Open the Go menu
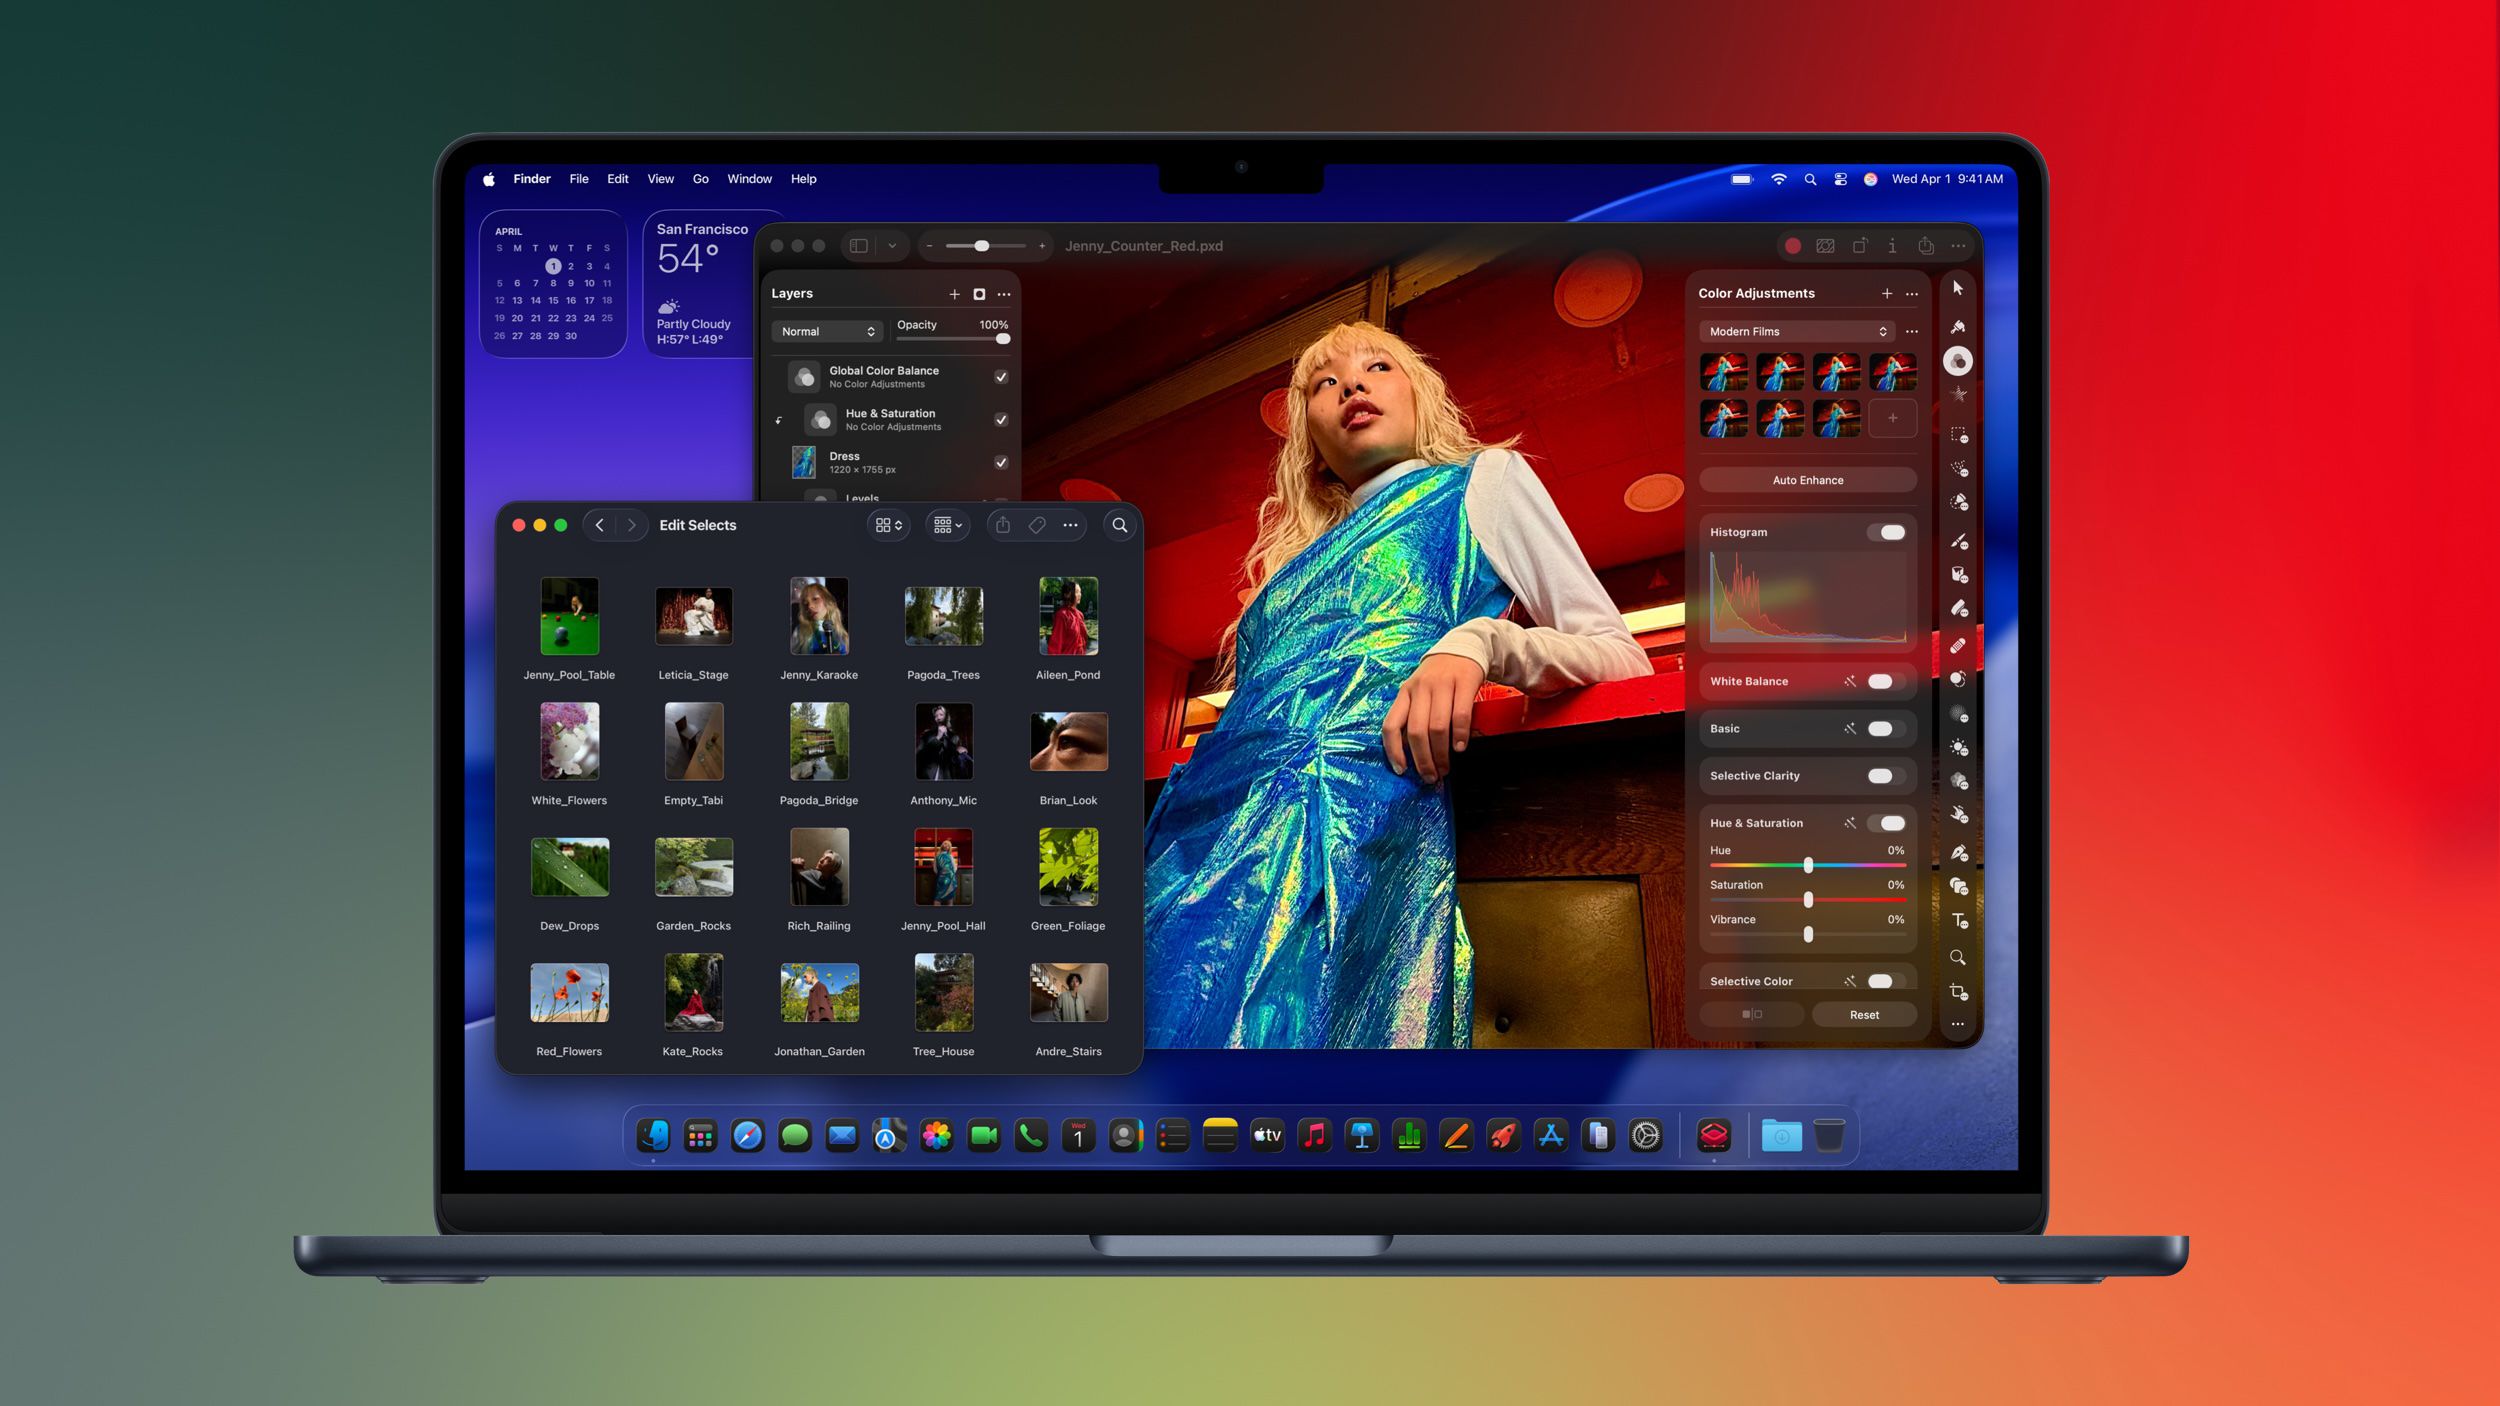 pos(701,179)
